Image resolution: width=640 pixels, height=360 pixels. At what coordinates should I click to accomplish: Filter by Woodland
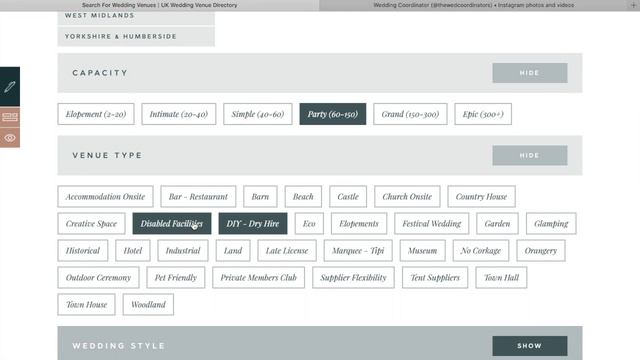148,304
